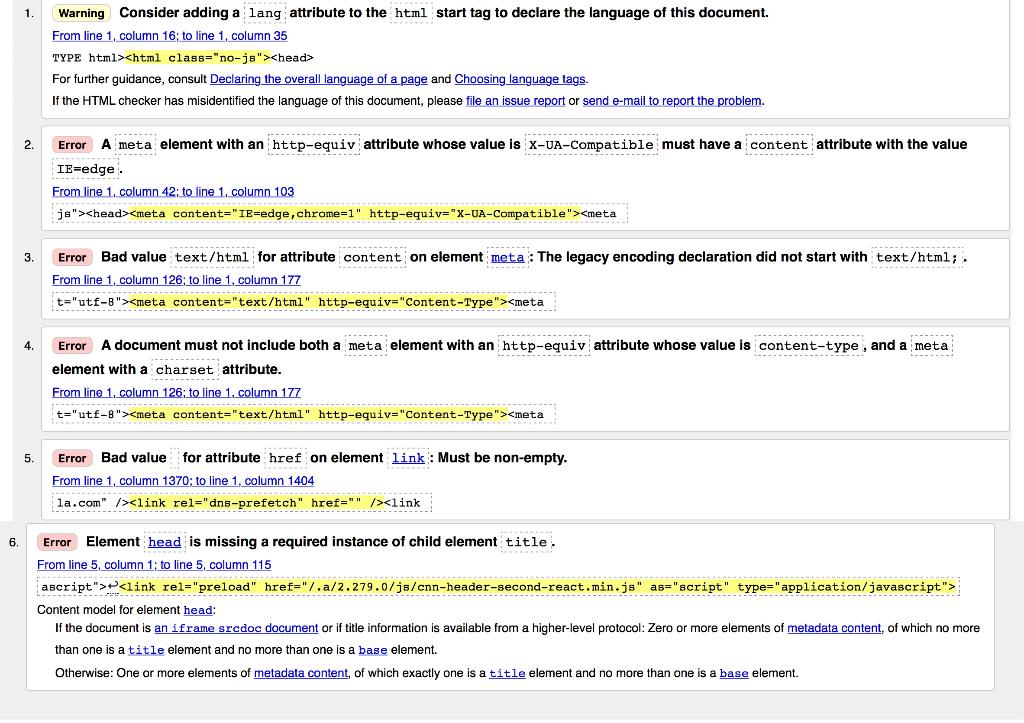This screenshot has height=723, width=1024.
Task: Open 'From line 5, column 1' location link
Action: (154, 565)
